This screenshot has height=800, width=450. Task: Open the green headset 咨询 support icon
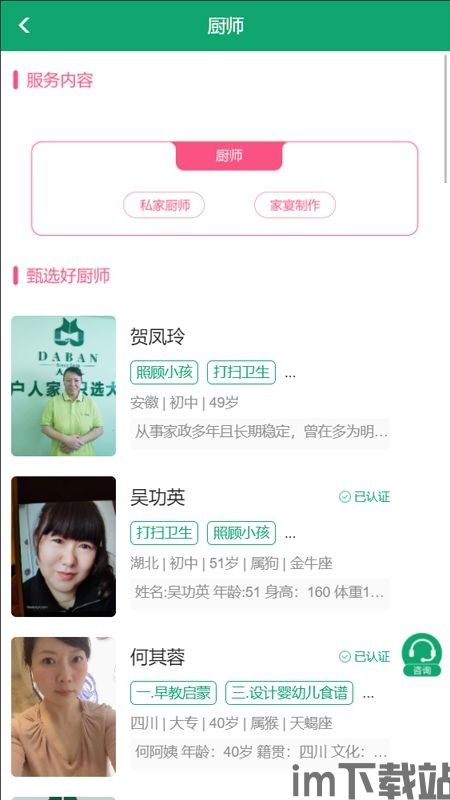[x=421, y=655]
